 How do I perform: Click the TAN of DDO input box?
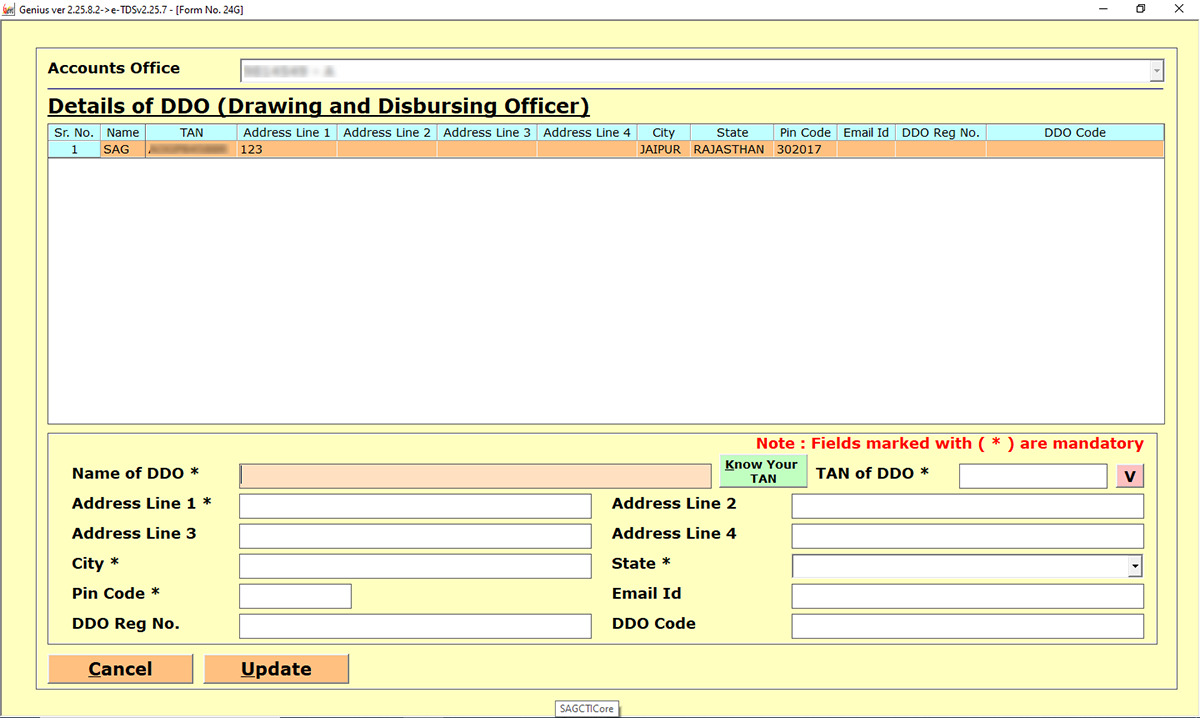point(1032,476)
